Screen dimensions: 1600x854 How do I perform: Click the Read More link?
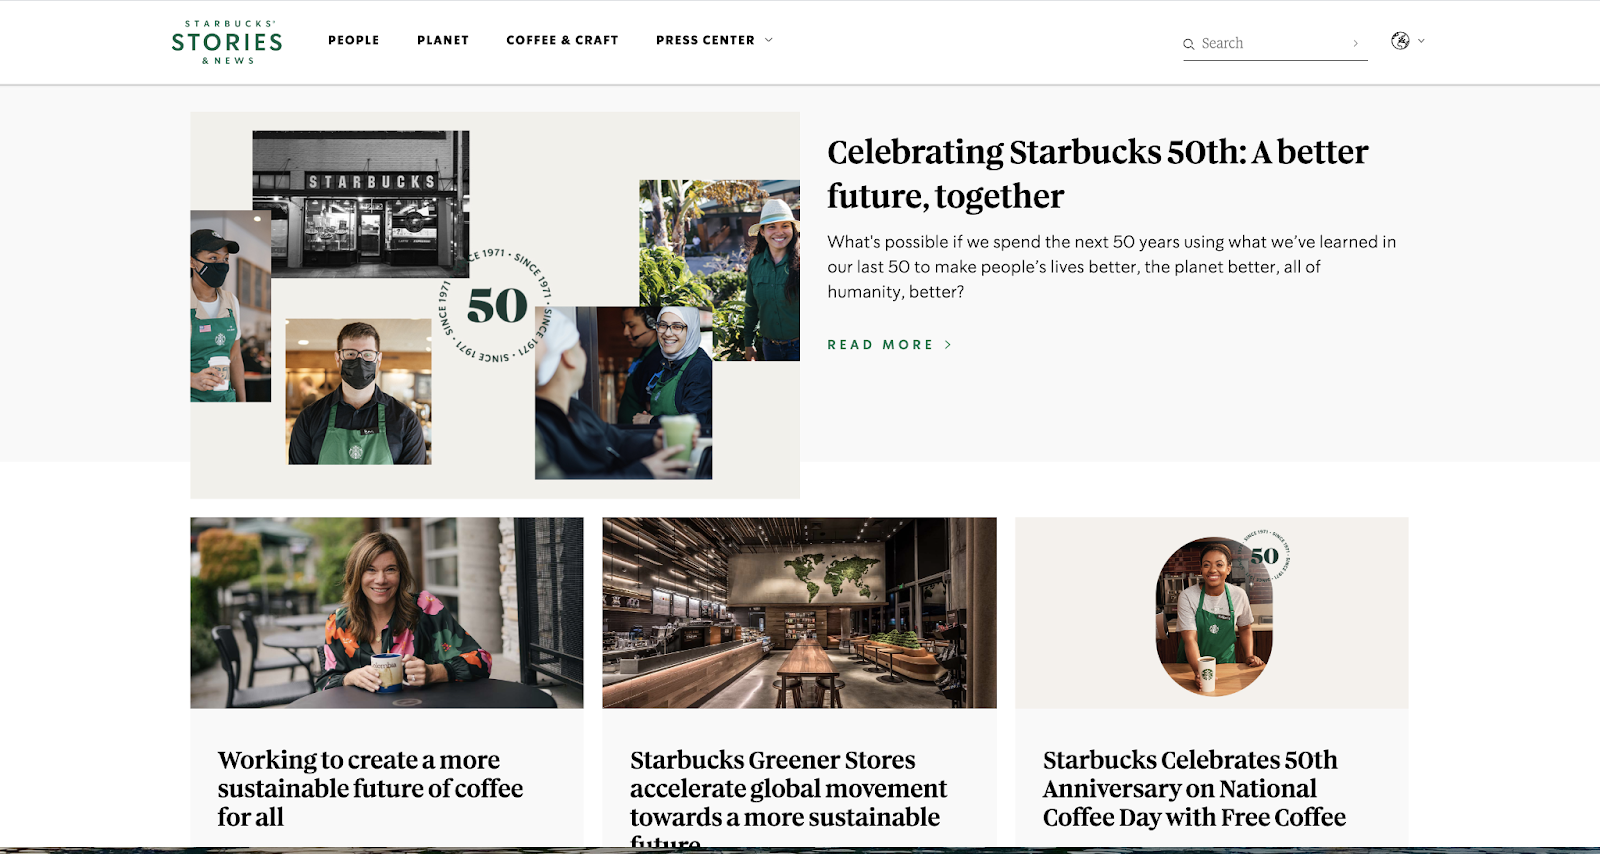880,345
